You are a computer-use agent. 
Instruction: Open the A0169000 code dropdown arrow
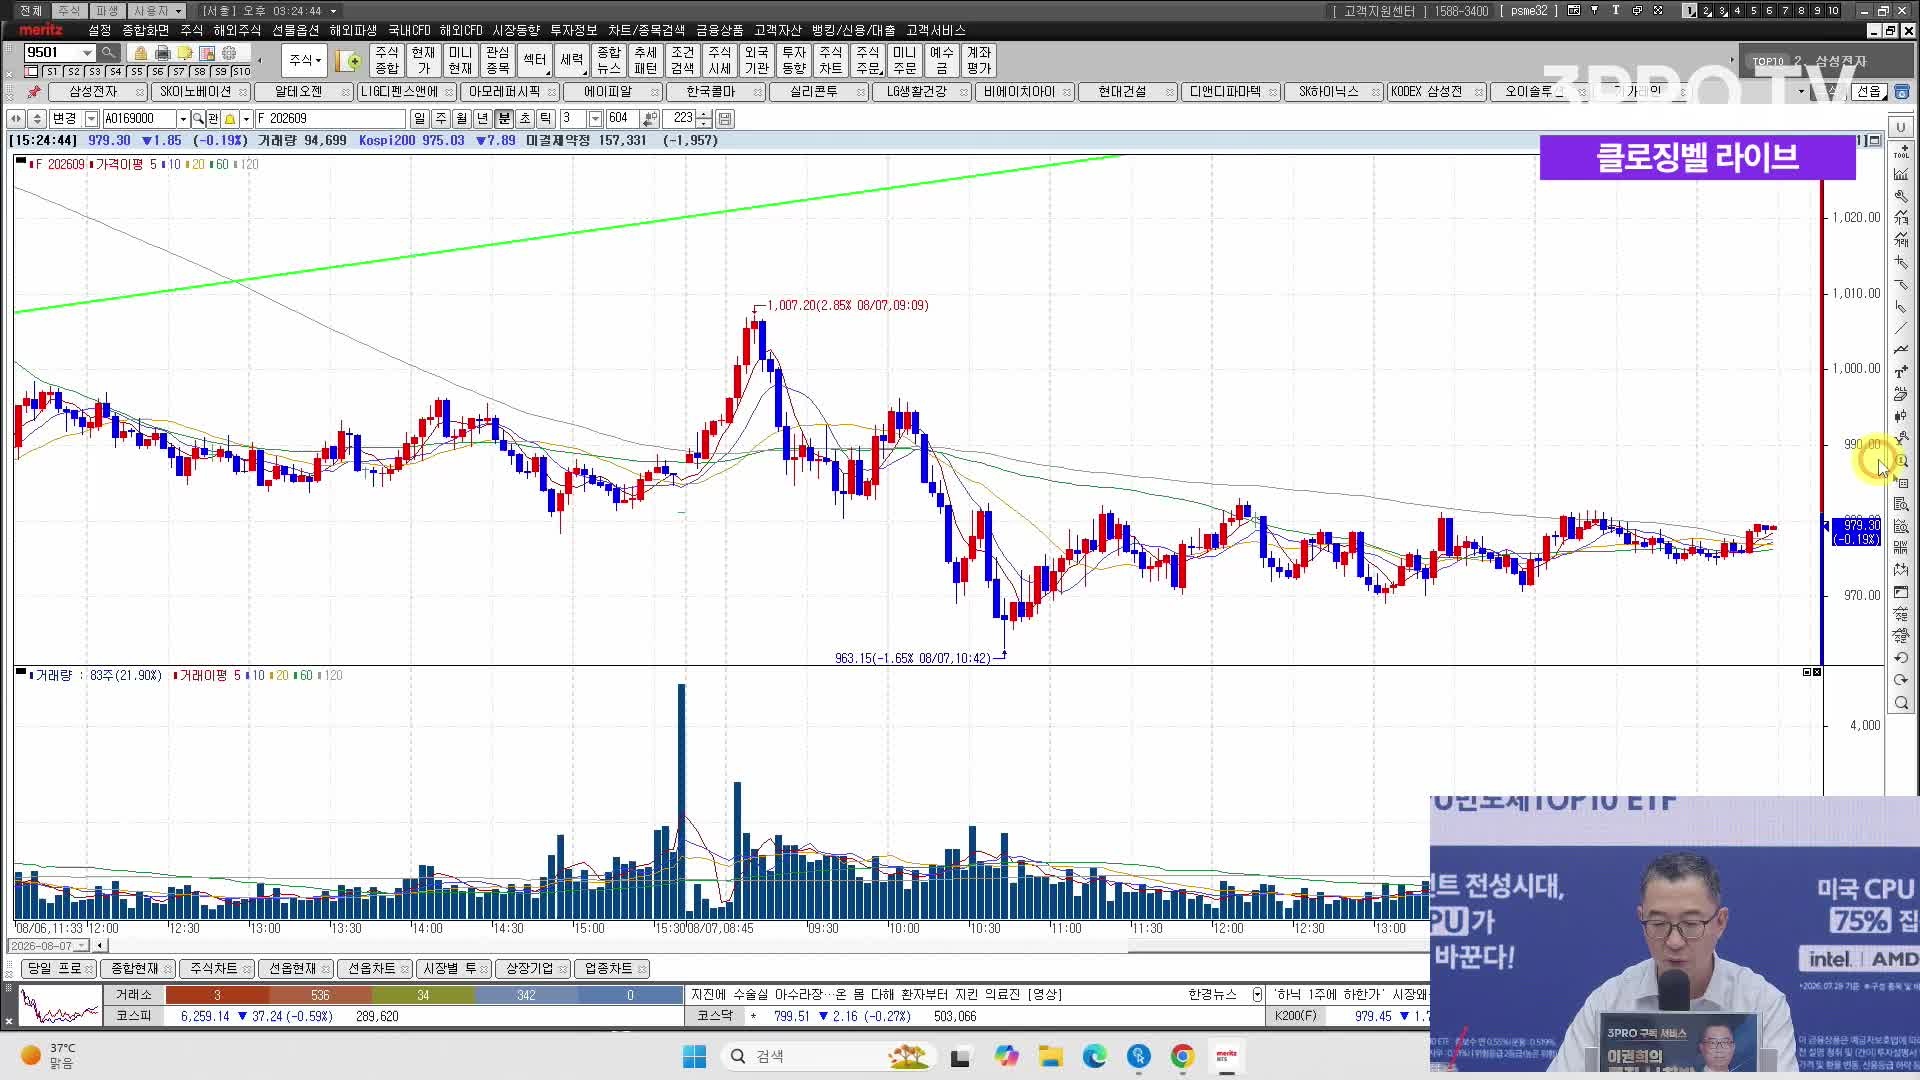tap(183, 119)
